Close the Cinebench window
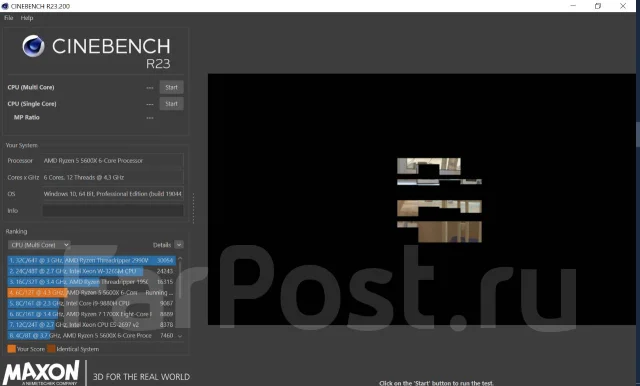Image resolution: width=640 pixels, height=386 pixels. click(623, 6)
